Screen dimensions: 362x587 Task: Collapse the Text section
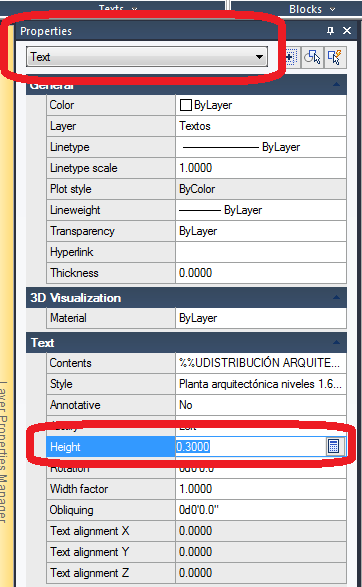point(336,342)
